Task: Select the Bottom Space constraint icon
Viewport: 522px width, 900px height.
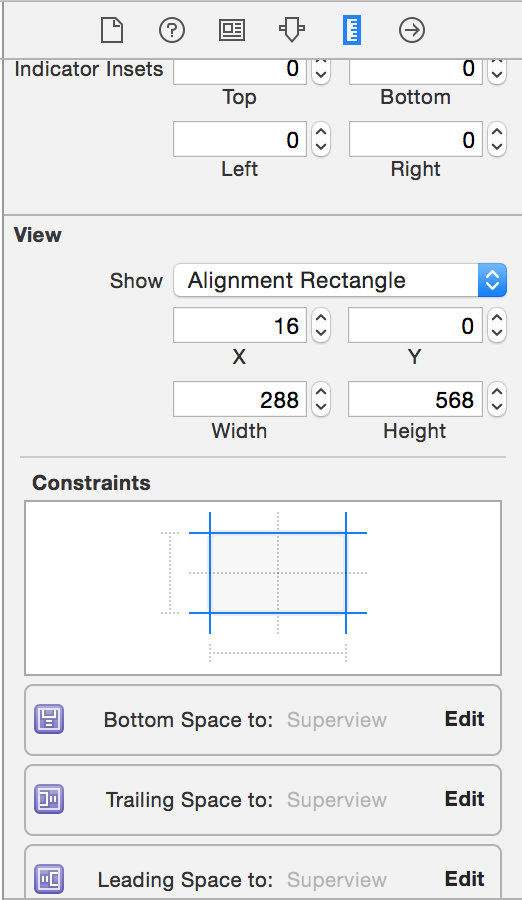Action: click(x=49, y=719)
